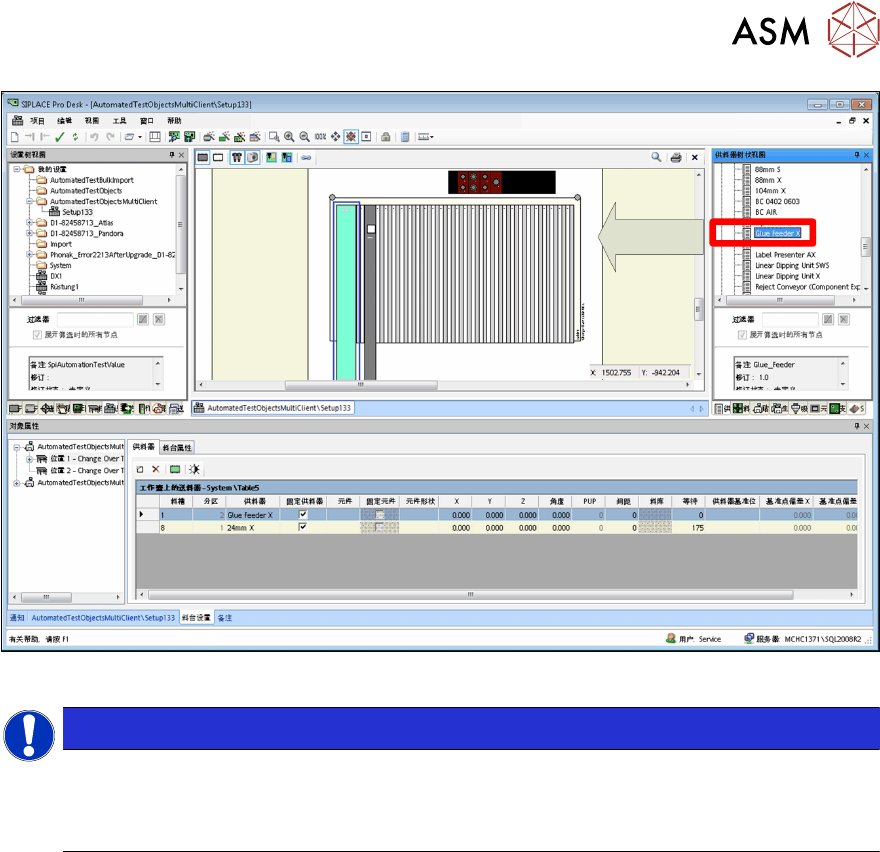Click the clear filter icon in right panel
Viewport: 880px width, 852px height.
[x=844, y=319]
